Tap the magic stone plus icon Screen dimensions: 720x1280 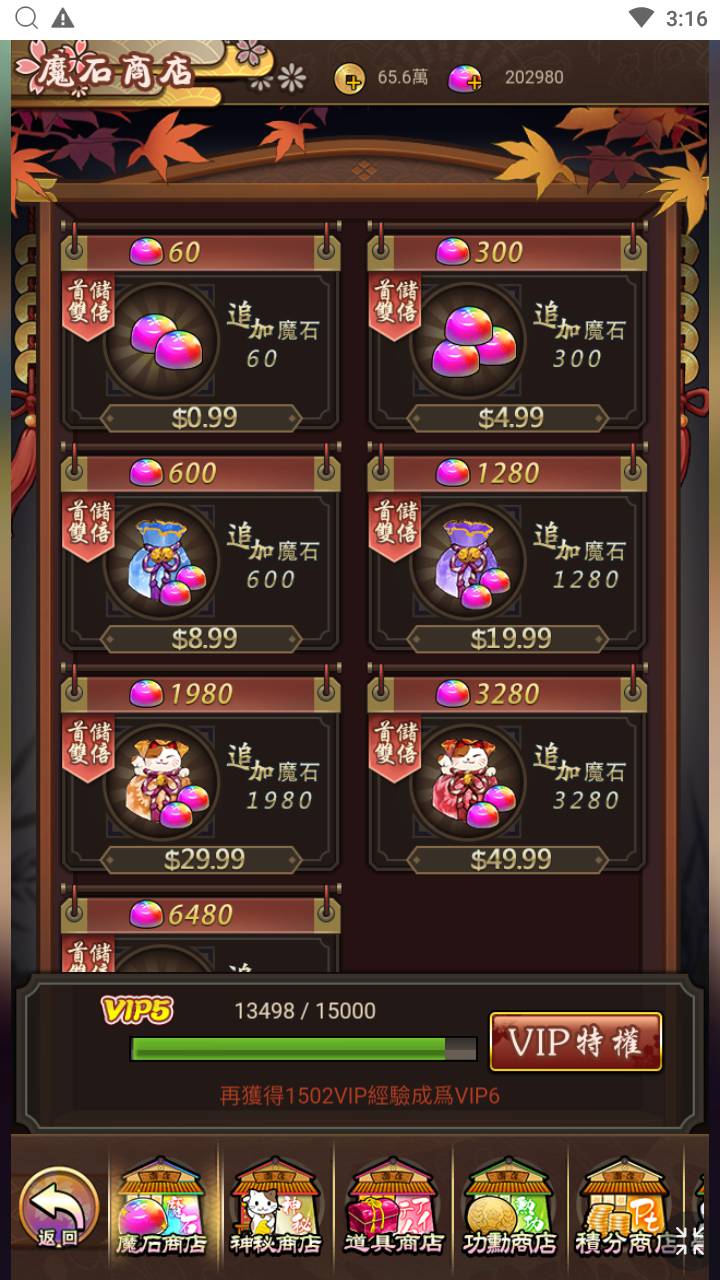[464, 78]
